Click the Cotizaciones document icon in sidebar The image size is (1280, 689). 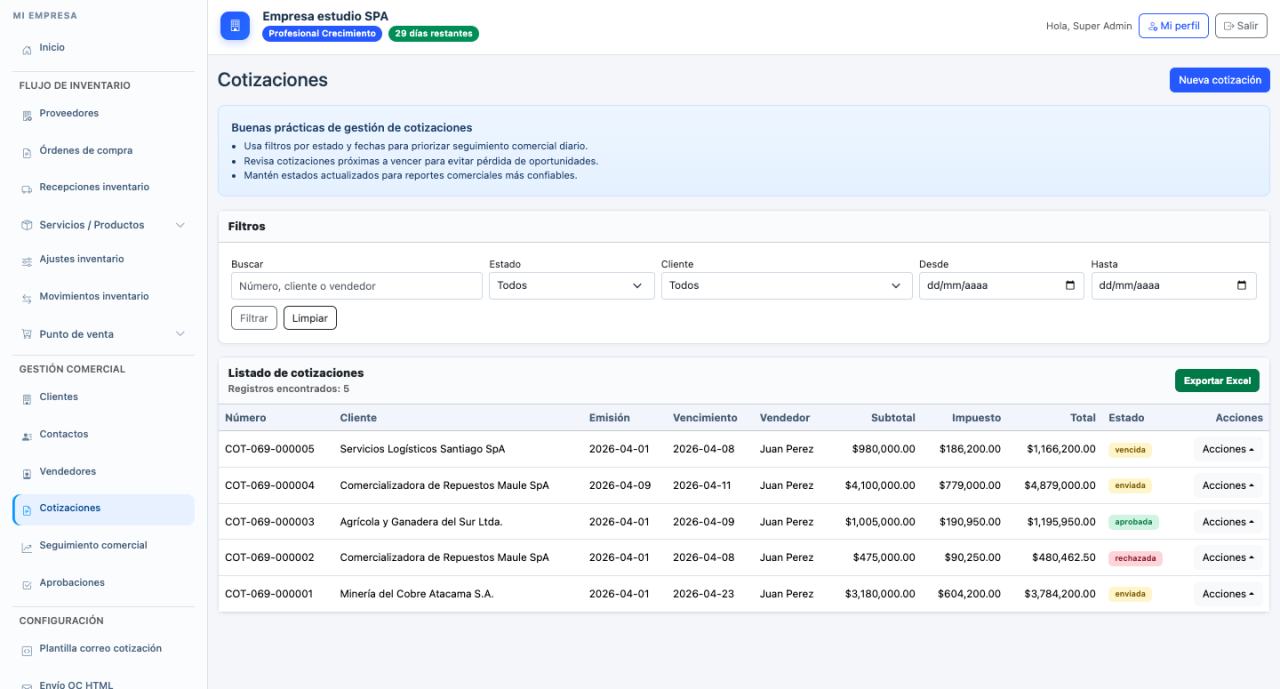point(27,509)
